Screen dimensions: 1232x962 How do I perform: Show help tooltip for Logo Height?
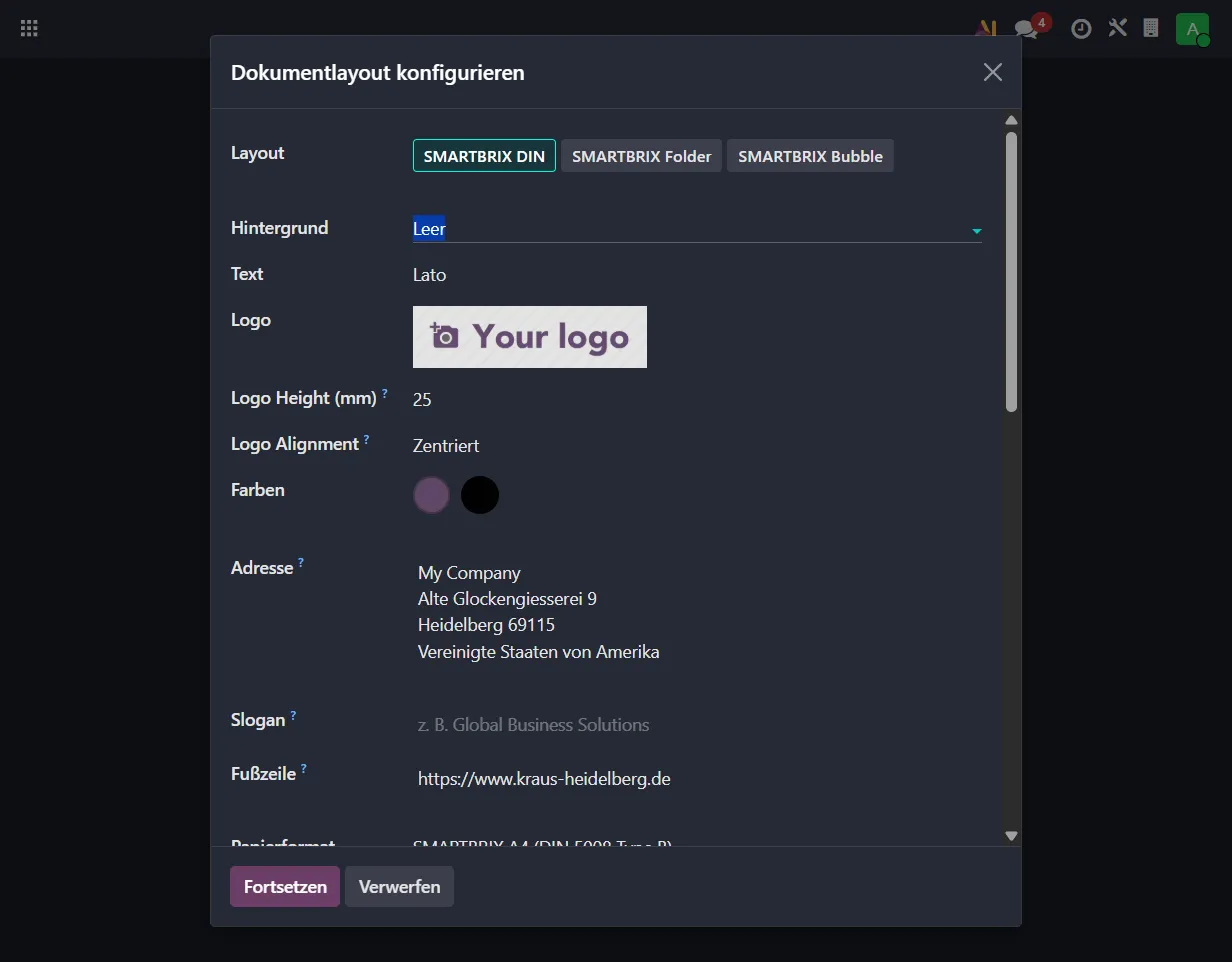pos(385,394)
